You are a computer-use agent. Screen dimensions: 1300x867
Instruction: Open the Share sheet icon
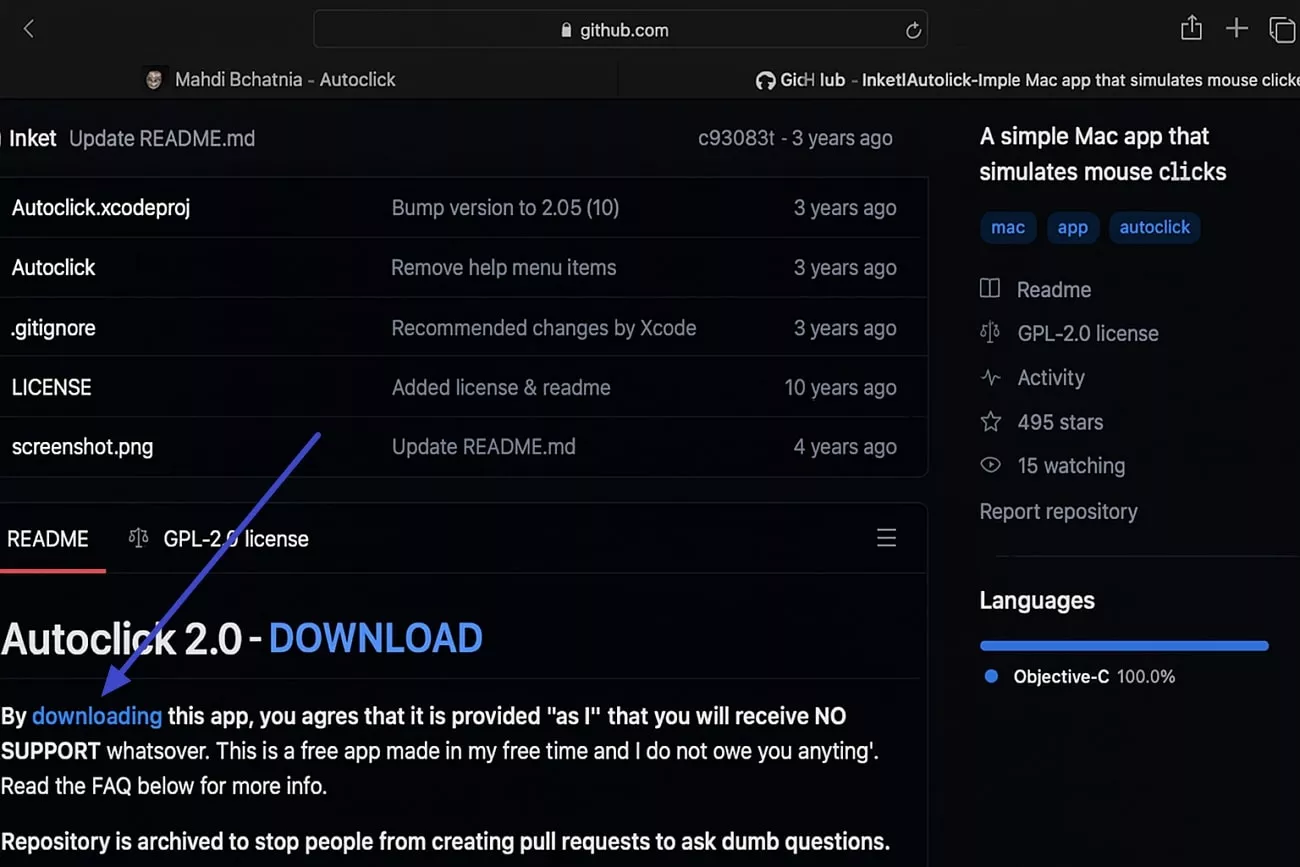[x=1190, y=28]
